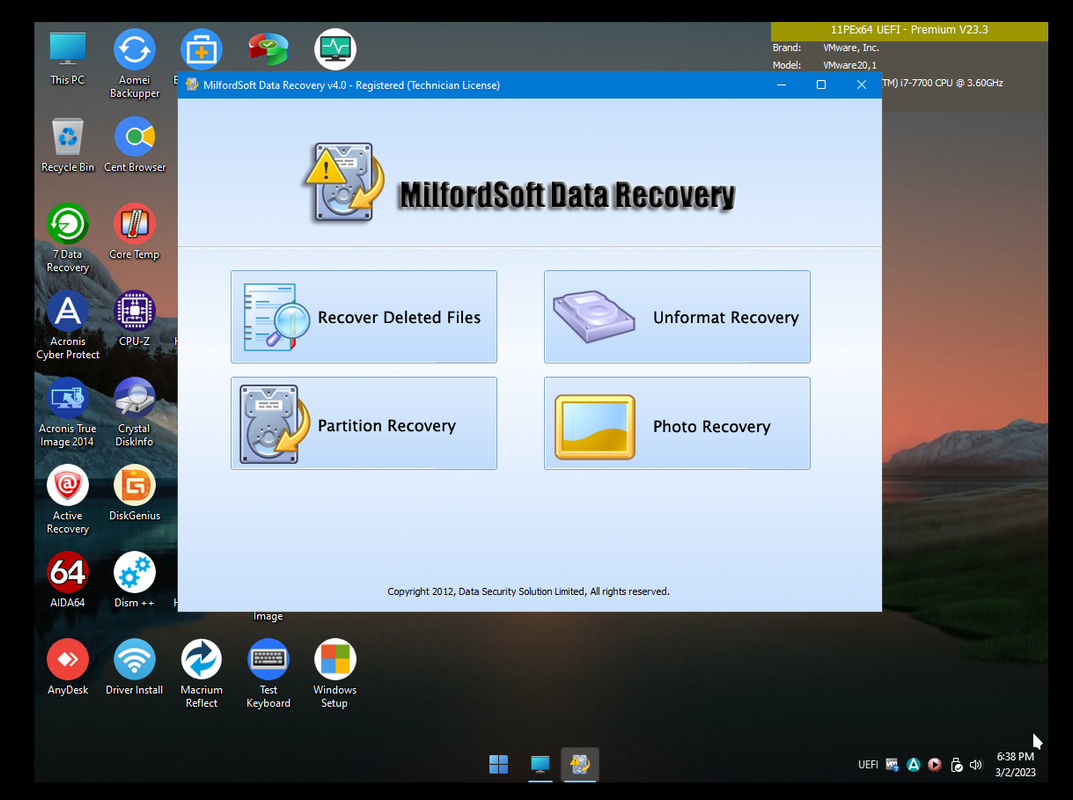Open Acronis True Image 2014
Screen dimensions: 1073x800
(68, 413)
